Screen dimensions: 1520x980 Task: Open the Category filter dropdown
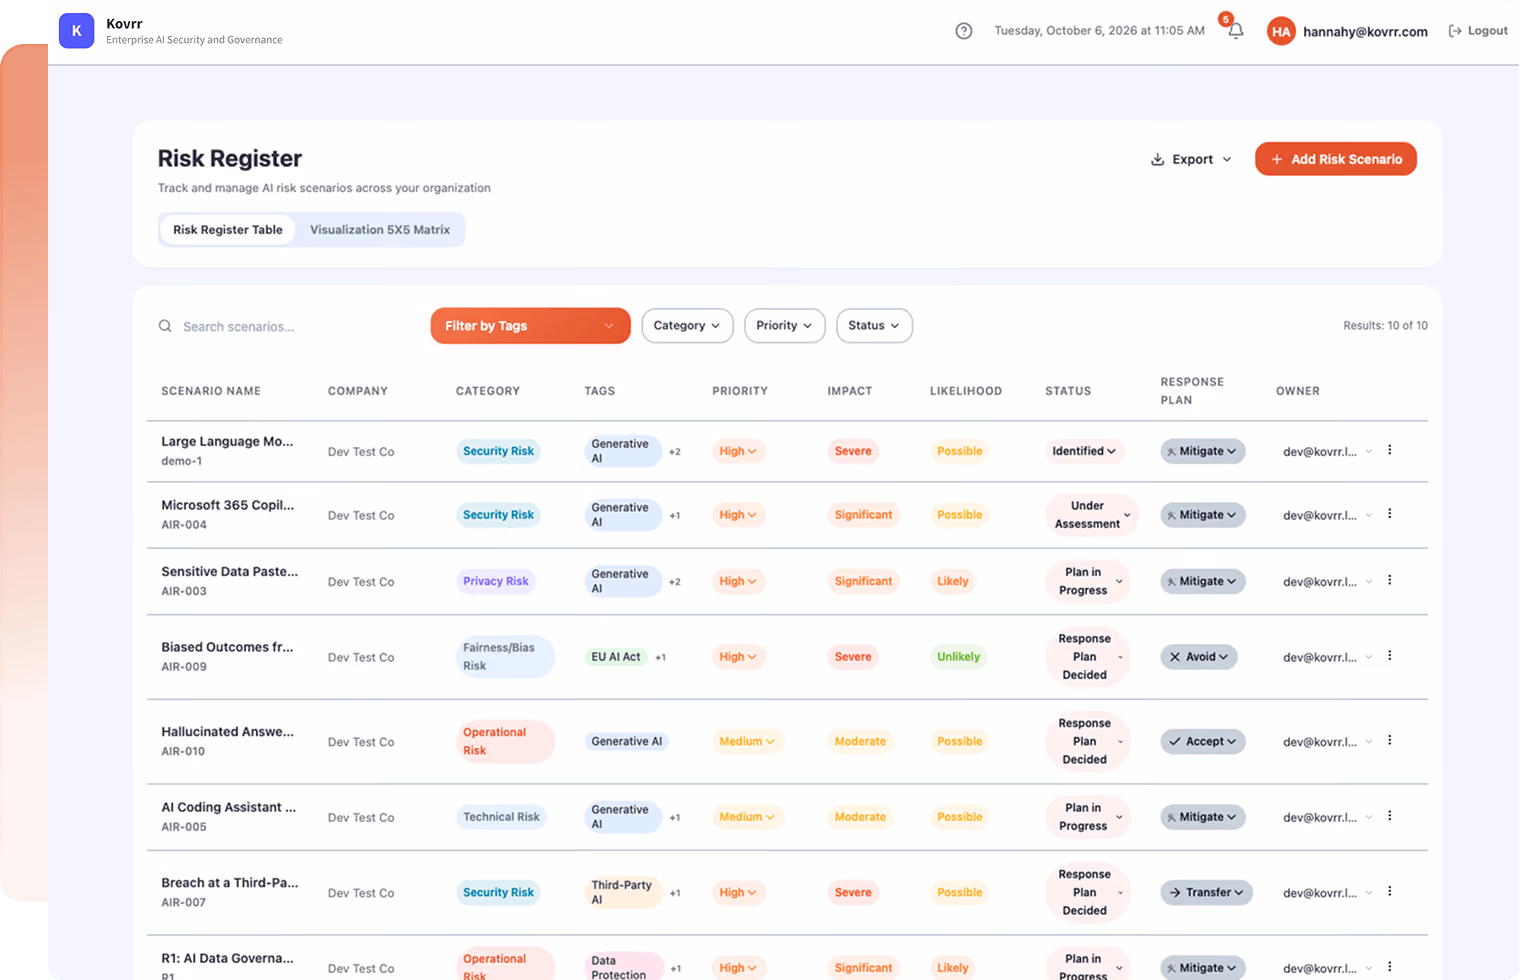point(687,326)
